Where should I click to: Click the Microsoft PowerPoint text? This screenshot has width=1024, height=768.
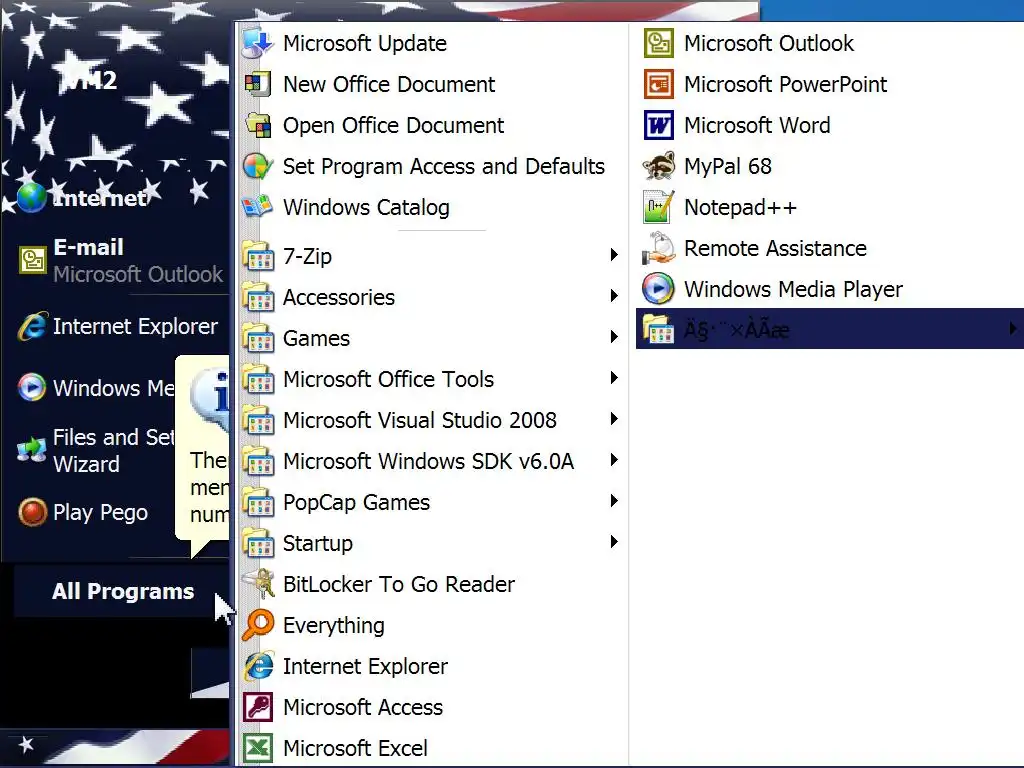786,84
